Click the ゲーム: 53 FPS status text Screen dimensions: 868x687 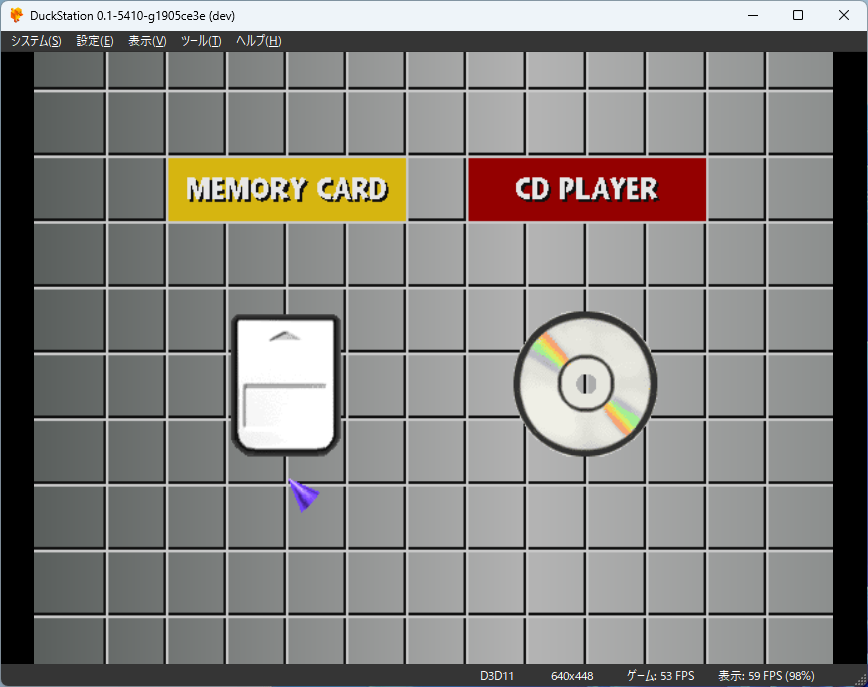click(660, 676)
